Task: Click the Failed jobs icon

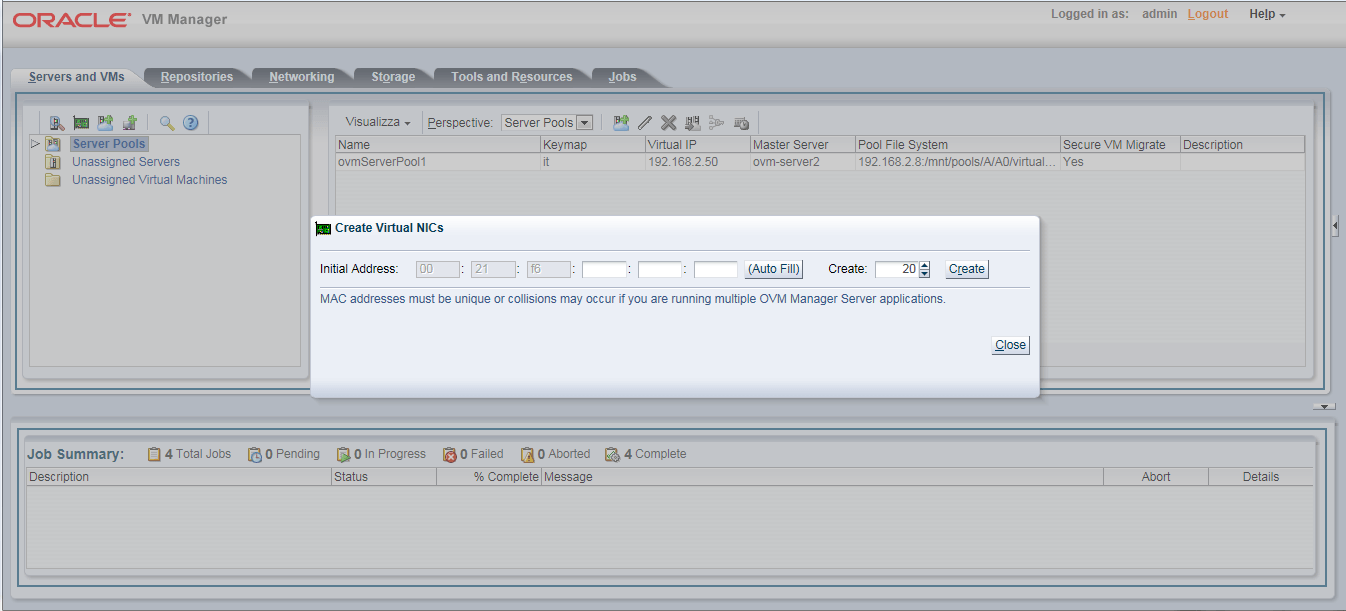Action: [450, 454]
